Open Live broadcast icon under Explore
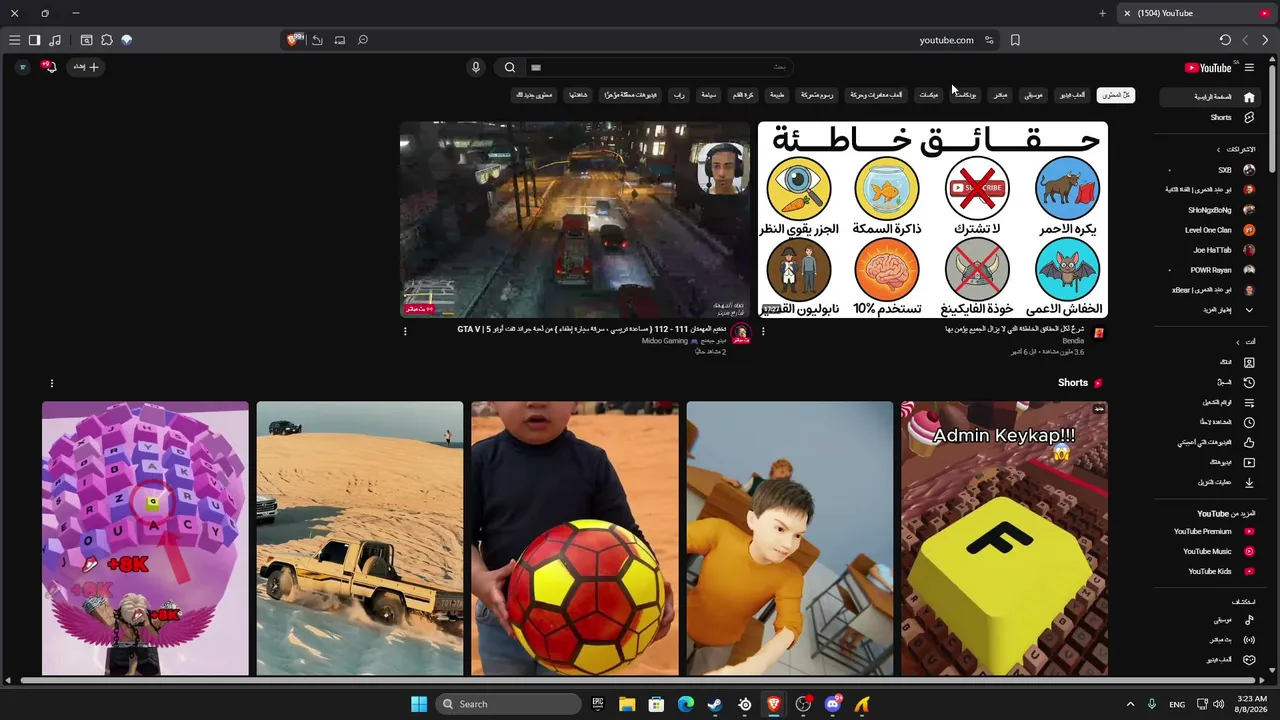Viewport: 1280px width, 720px height. (1249, 640)
